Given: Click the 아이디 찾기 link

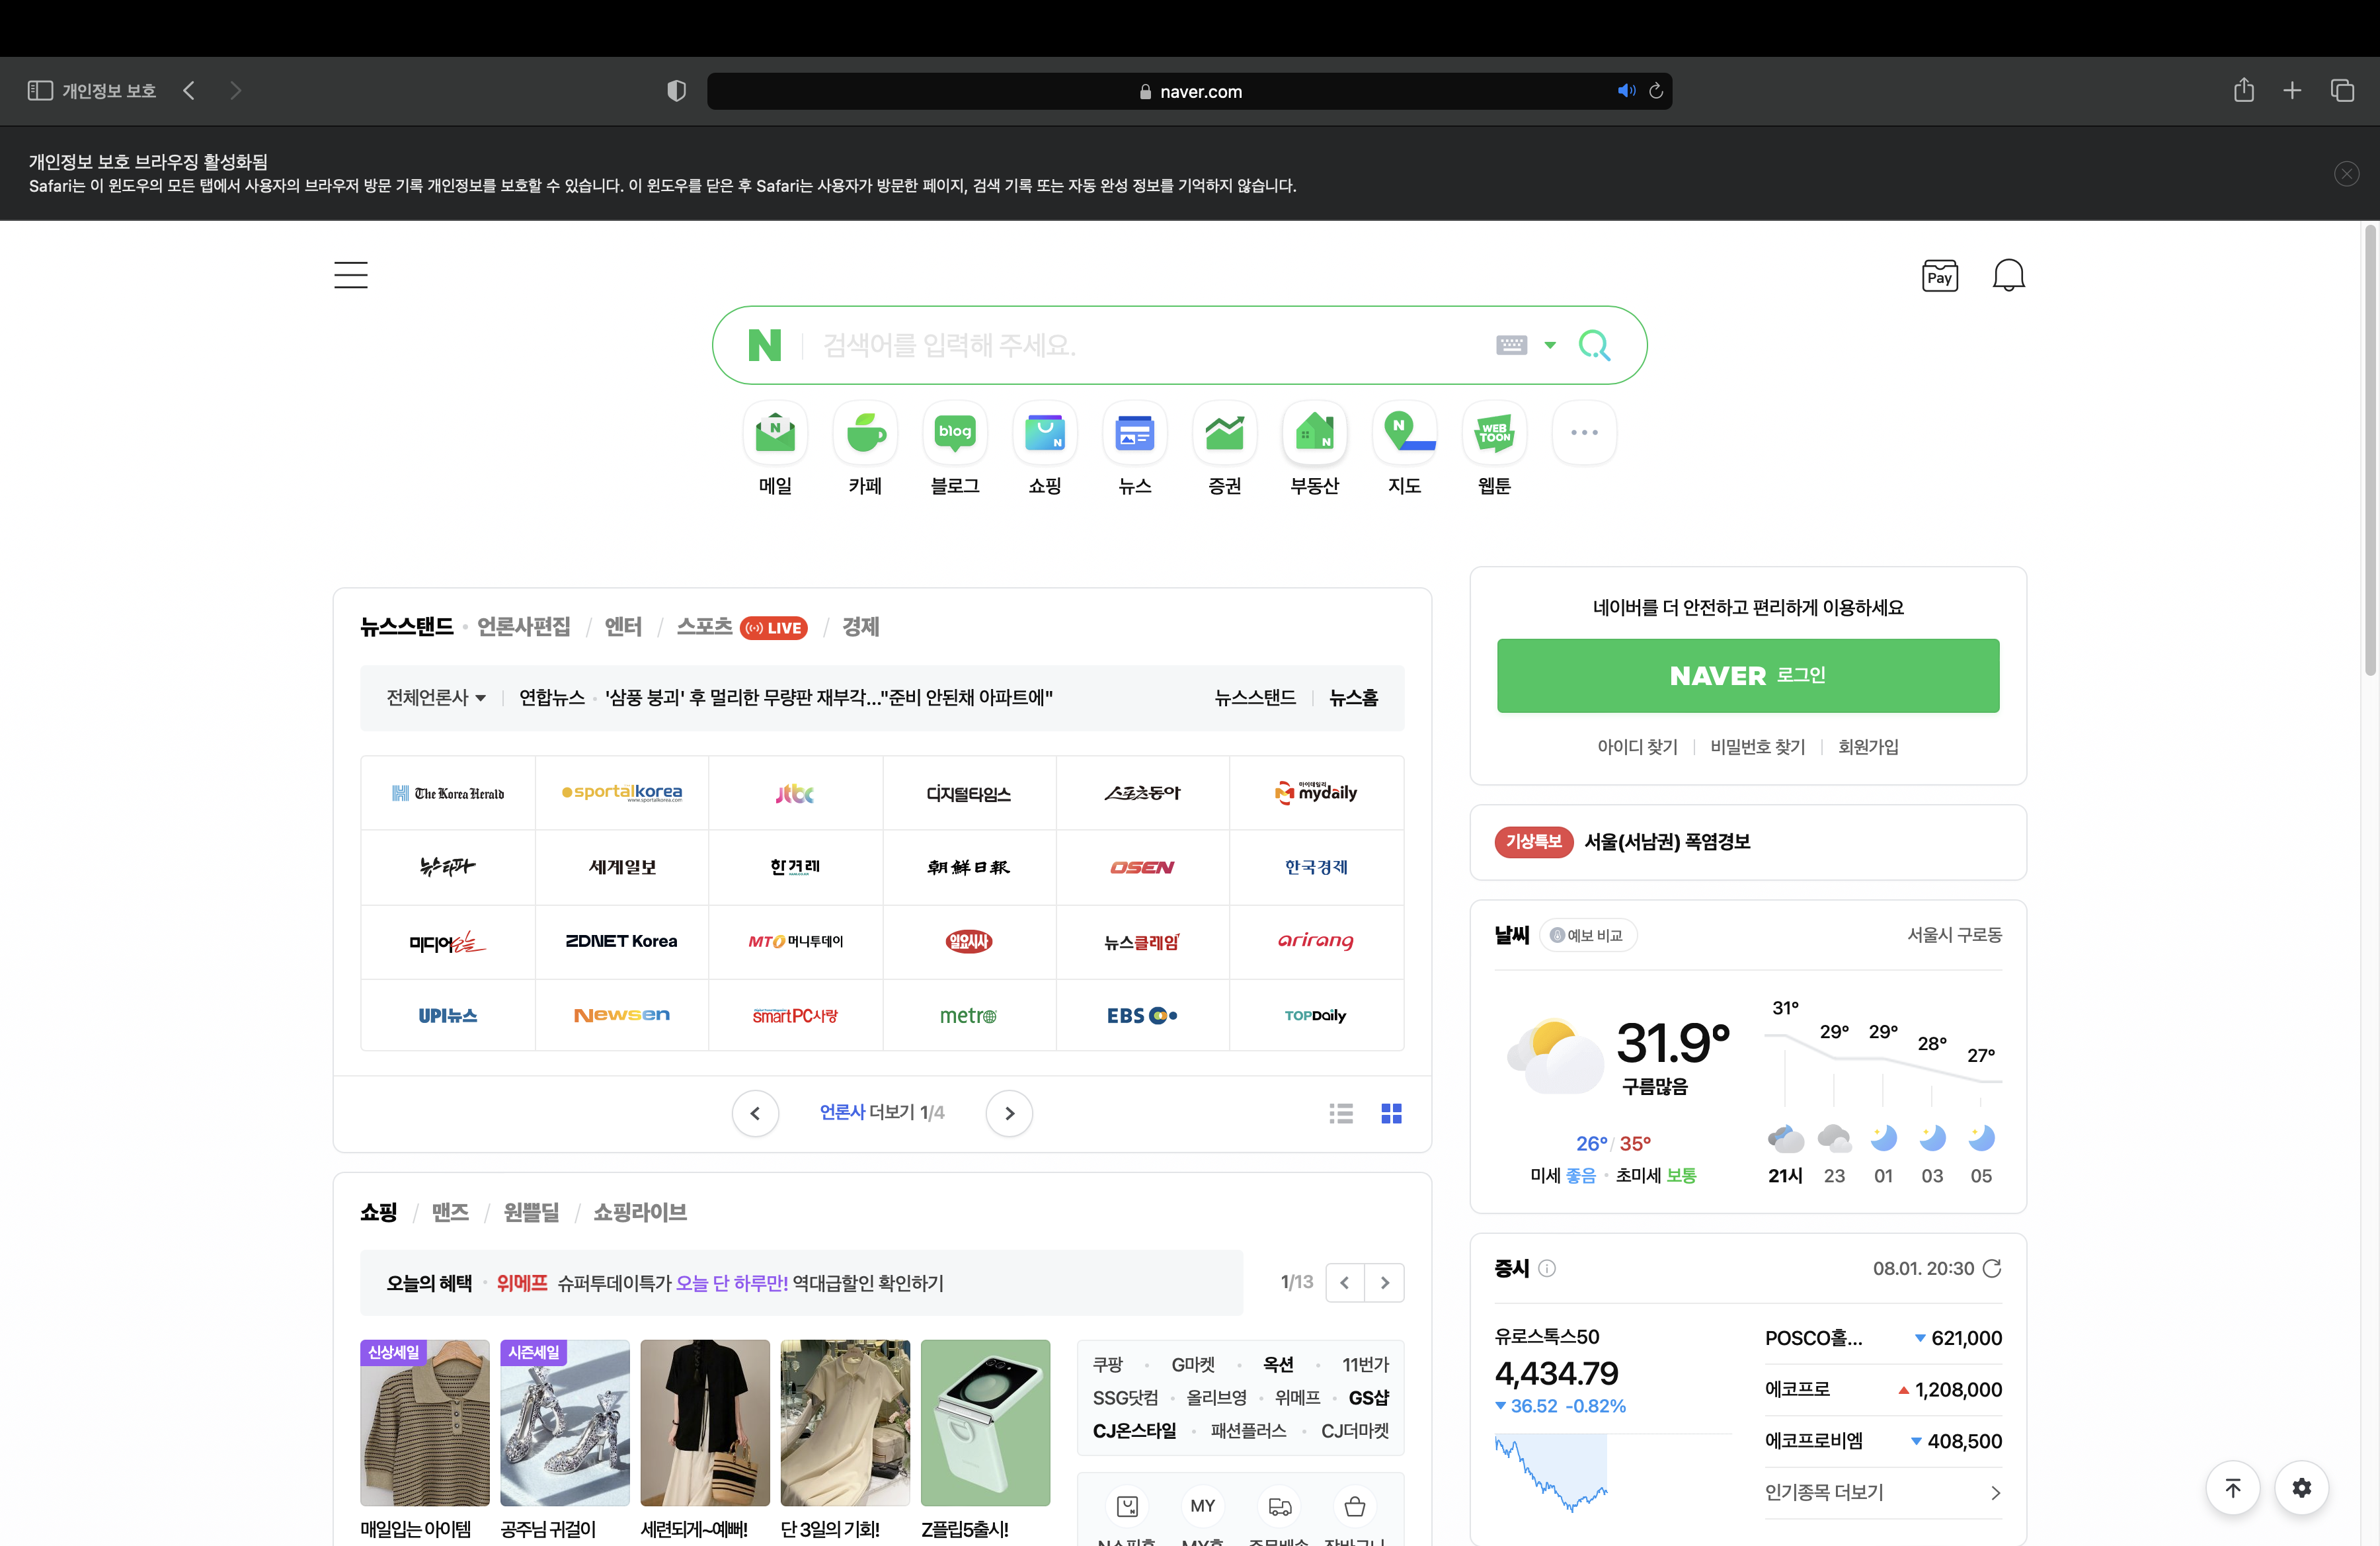Looking at the screenshot, I should click(x=1637, y=747).
